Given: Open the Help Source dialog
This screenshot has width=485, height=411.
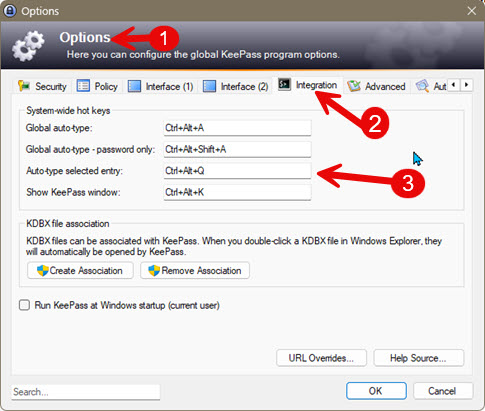Looking at the screenshot, I should coord(418,358).
